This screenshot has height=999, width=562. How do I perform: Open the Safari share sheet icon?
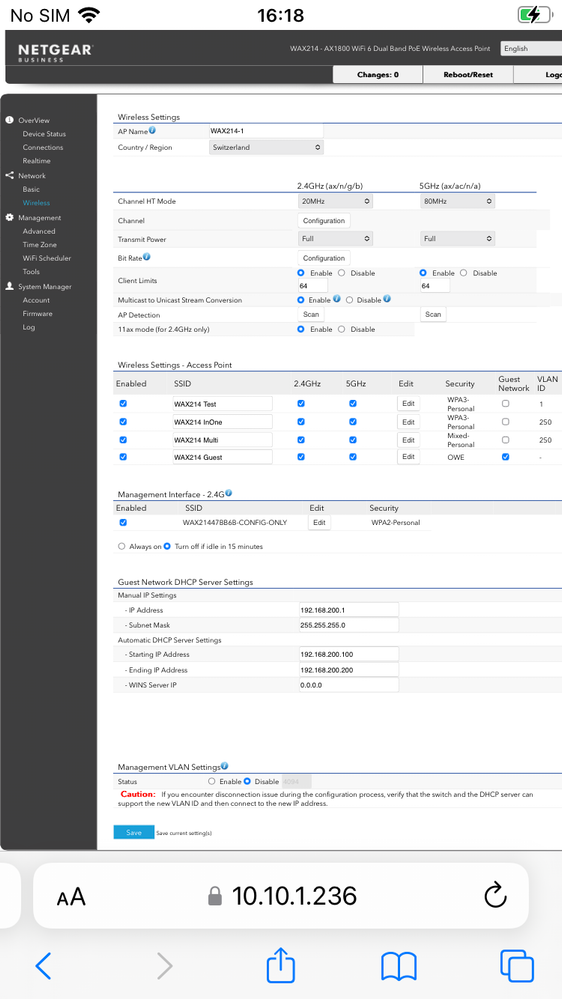(x=280, y=965)
